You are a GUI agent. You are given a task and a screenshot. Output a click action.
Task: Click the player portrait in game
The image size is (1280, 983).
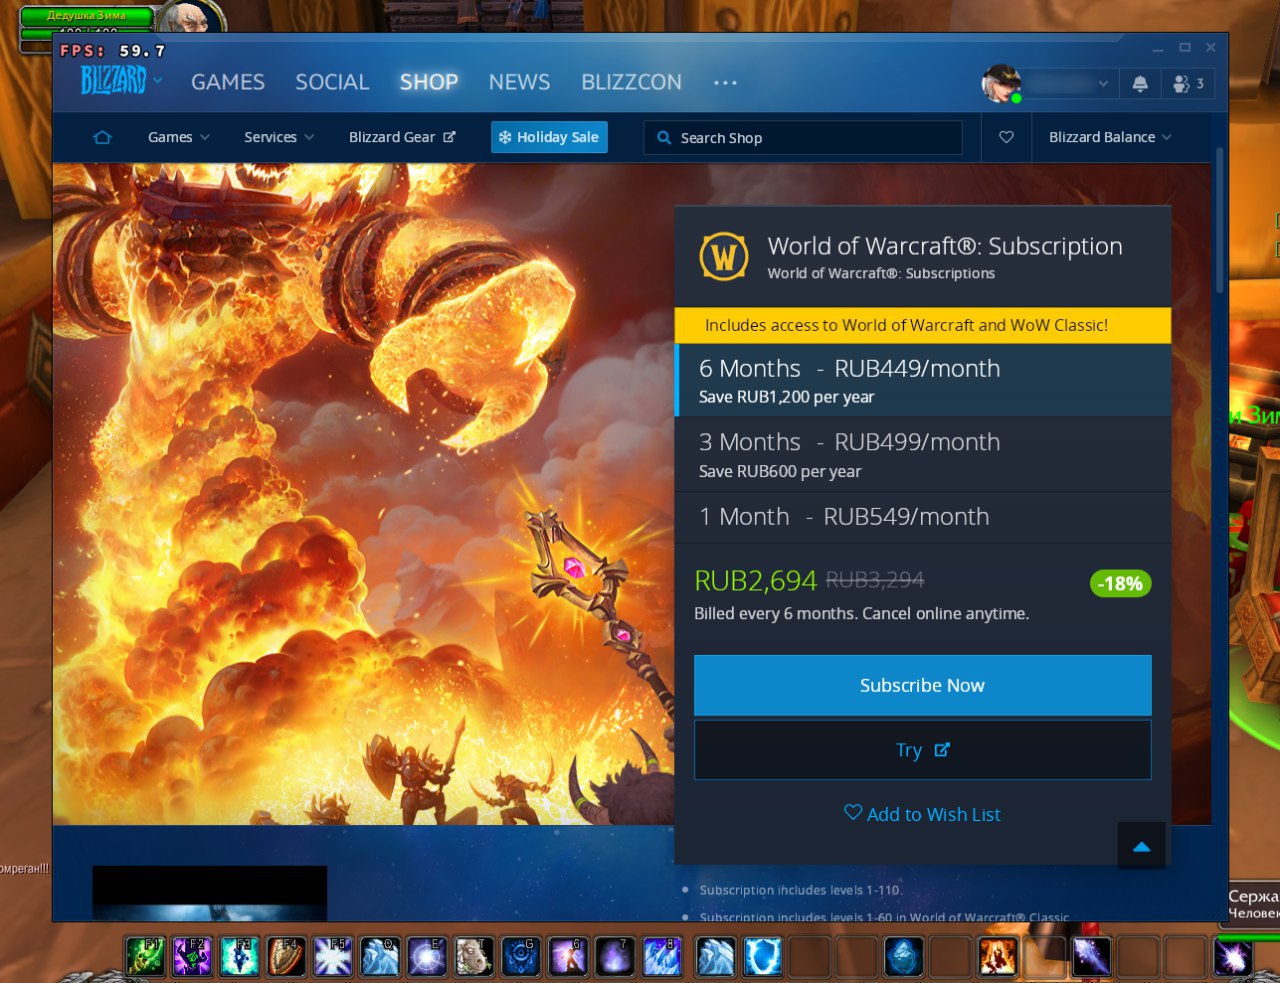point(190,16)
